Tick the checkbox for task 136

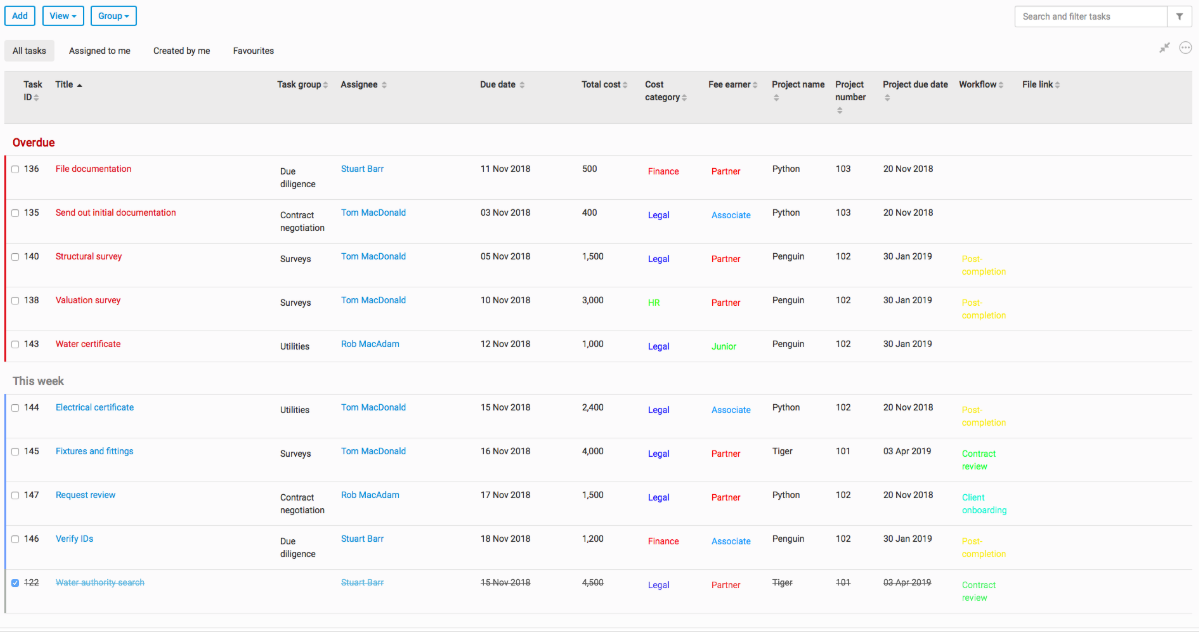[15, 170]
